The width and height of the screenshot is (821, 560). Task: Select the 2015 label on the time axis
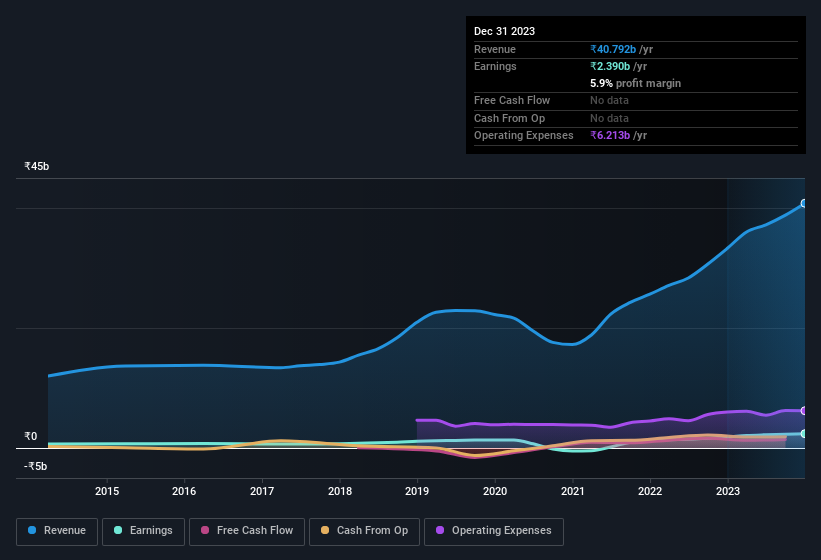click(x=107, y=491)
